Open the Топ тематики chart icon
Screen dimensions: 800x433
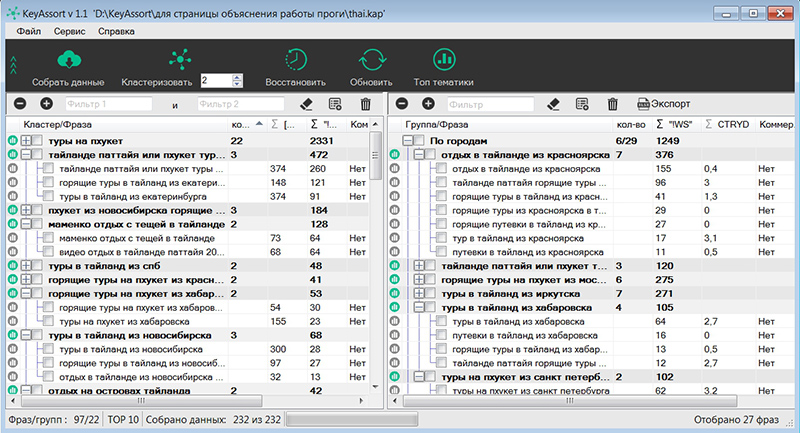[x=444, y=60]
